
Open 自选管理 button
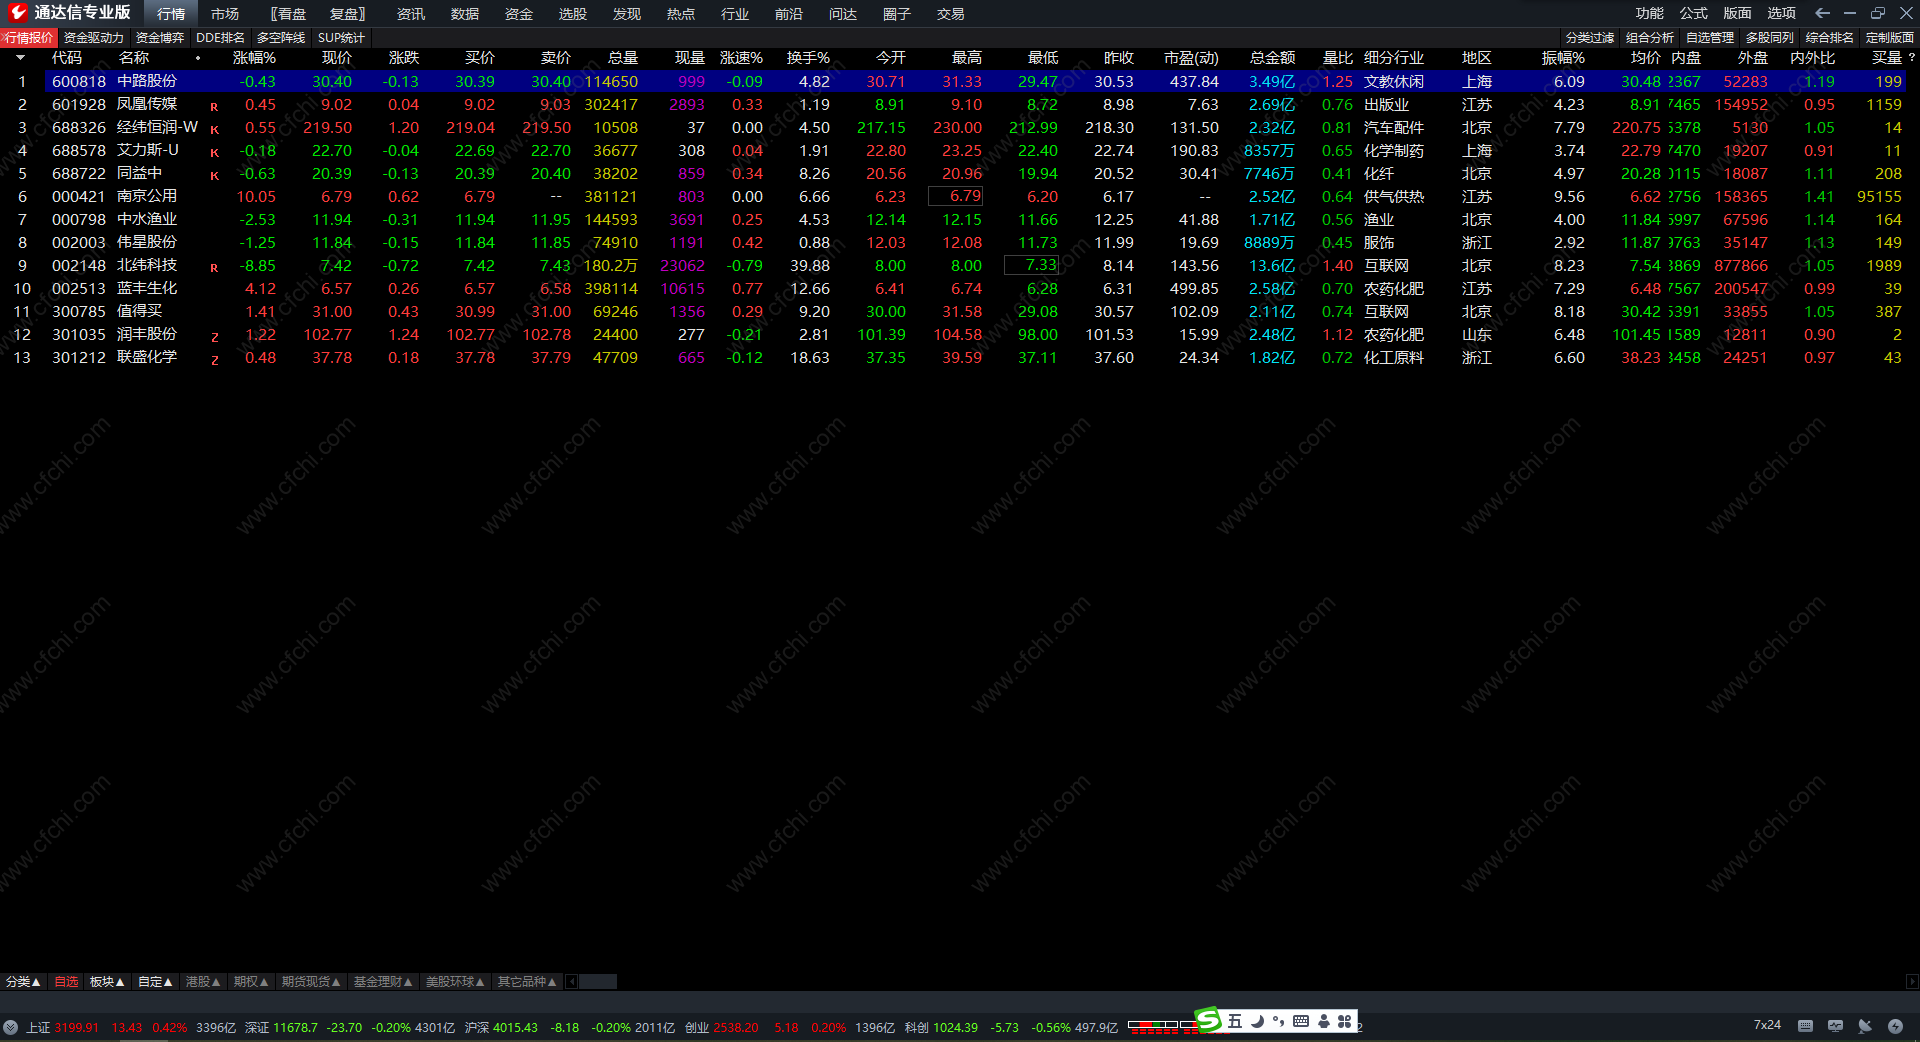click(1710, 38)
